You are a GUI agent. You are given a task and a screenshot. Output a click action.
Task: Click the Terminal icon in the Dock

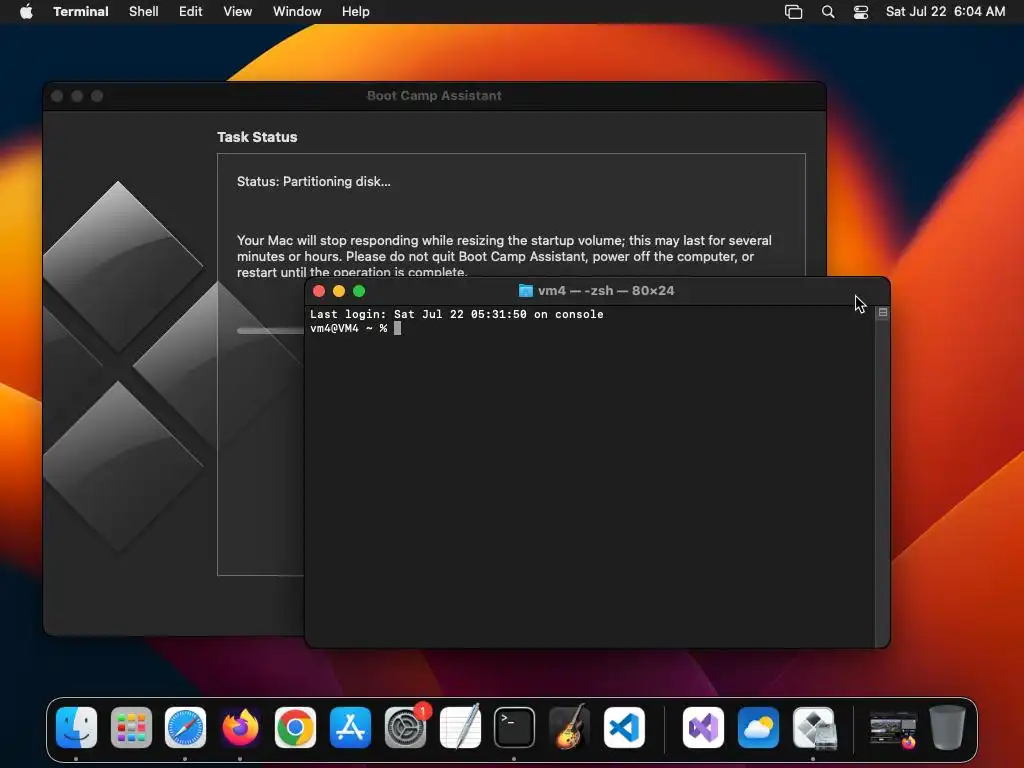pos(514,727)
